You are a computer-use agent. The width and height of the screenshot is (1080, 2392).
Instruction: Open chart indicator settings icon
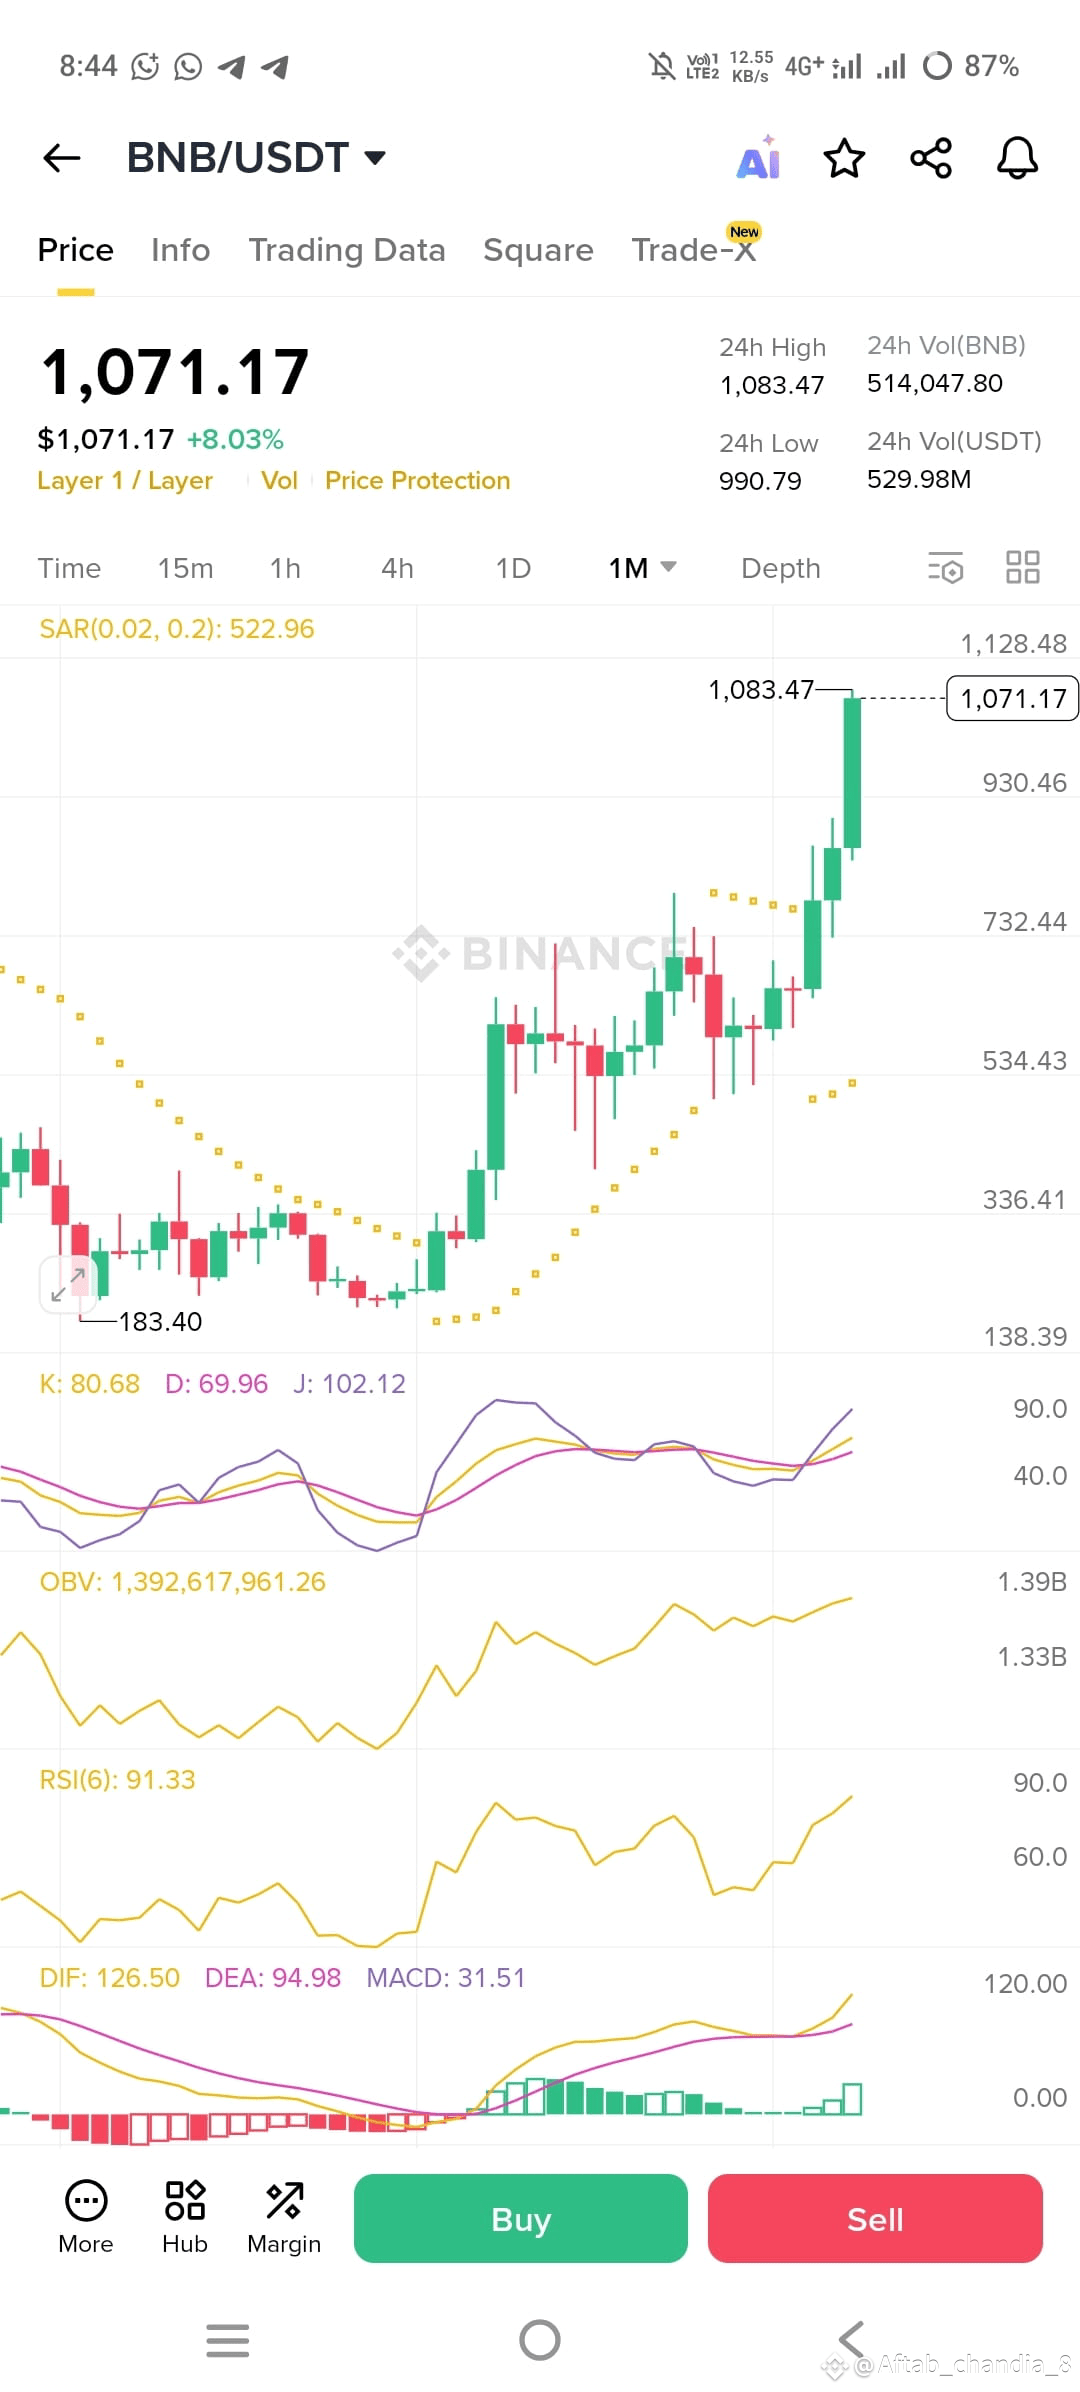[x=945, y=568]
